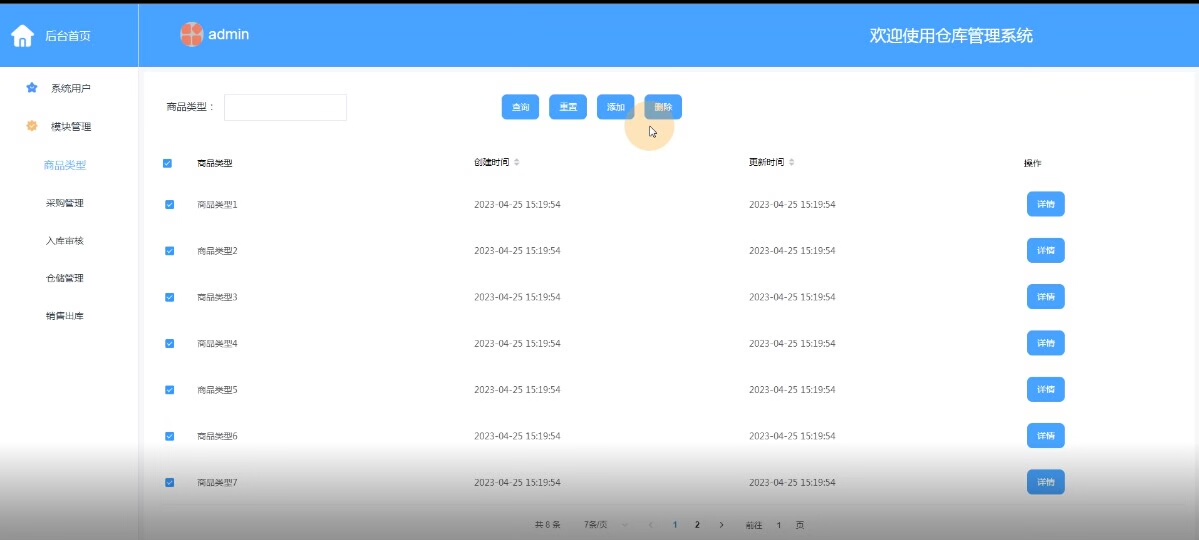Click the 商品类型 column header
This screenshot has height=540, width=1199.
(215, 163)
